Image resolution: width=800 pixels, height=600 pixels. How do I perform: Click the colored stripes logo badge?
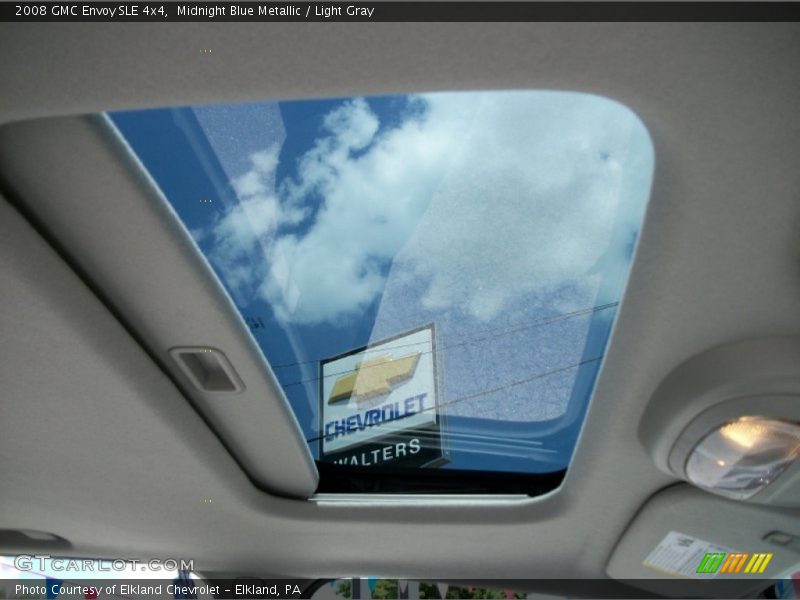[734, 563]
